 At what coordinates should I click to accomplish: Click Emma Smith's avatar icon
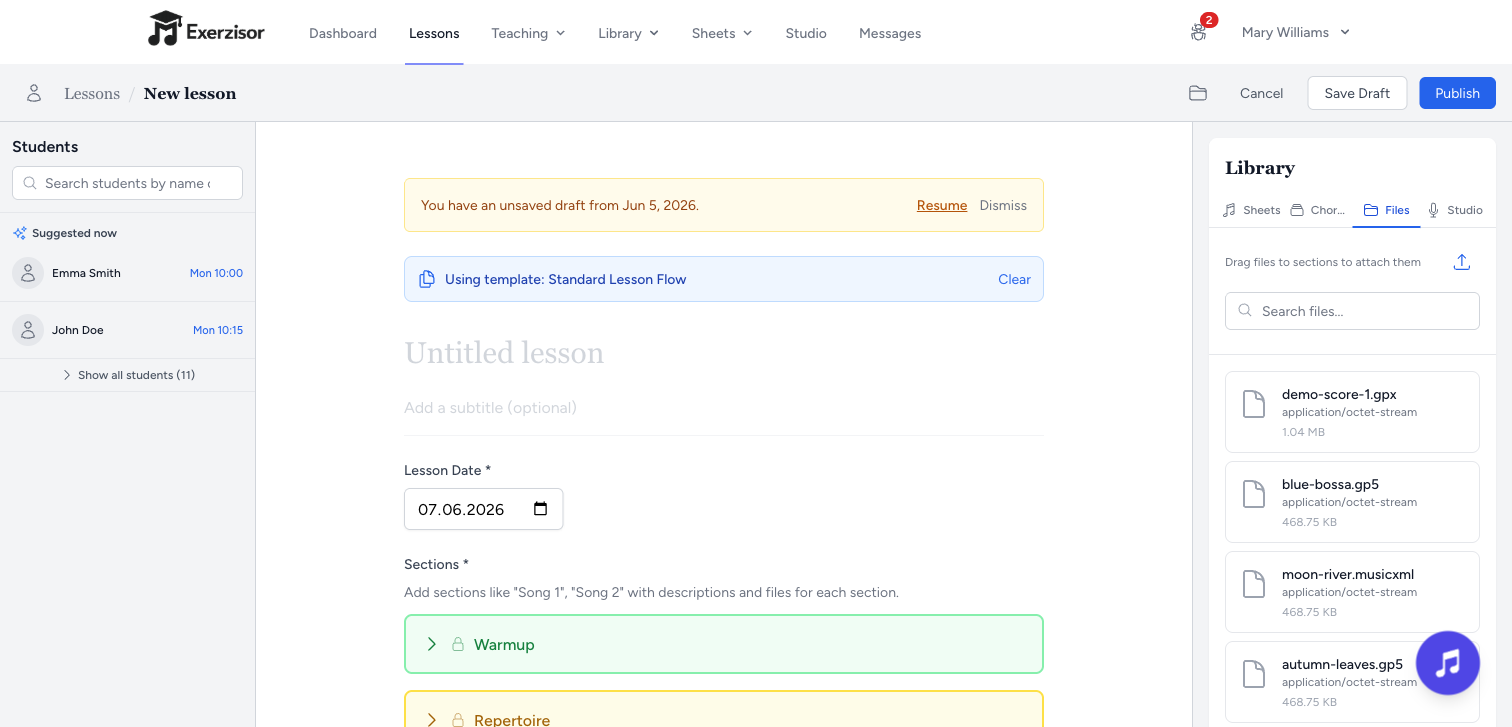point(28,273)
